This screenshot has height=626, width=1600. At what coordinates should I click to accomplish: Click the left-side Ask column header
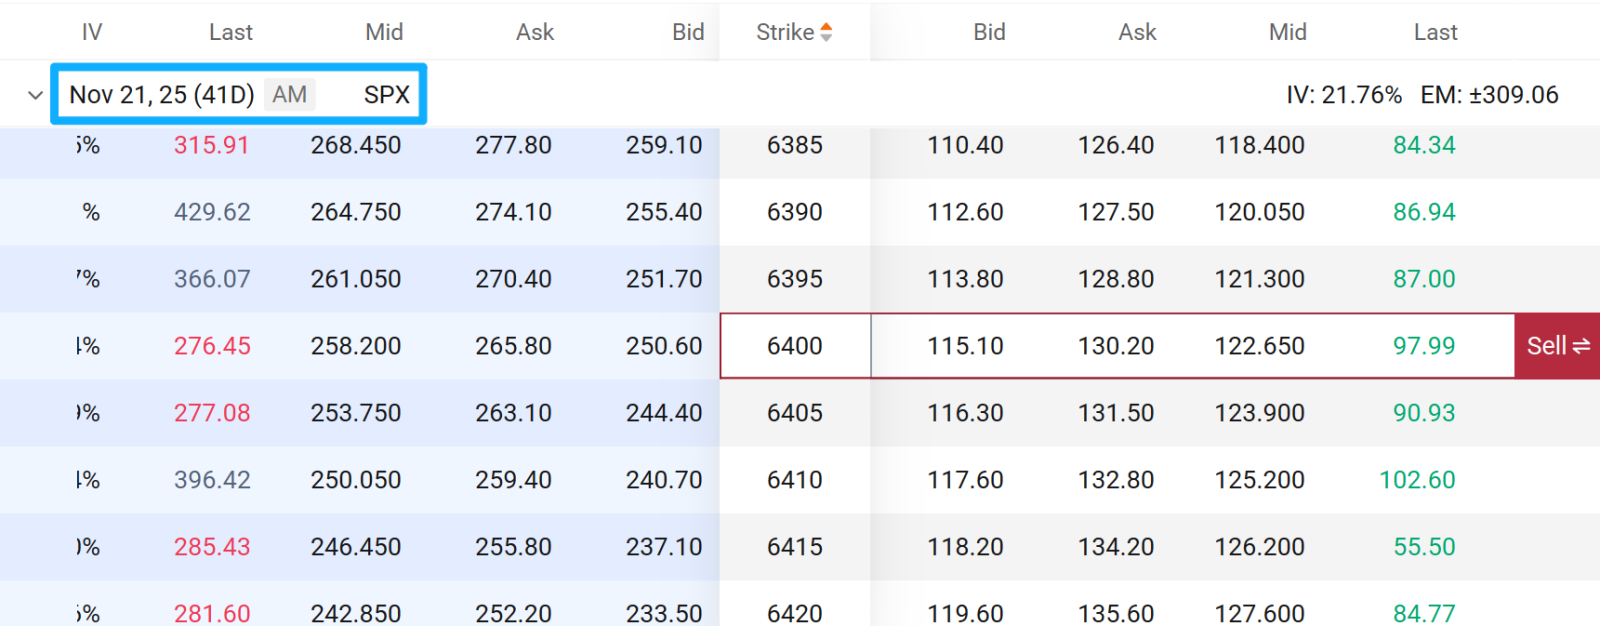tap(535, 32)
